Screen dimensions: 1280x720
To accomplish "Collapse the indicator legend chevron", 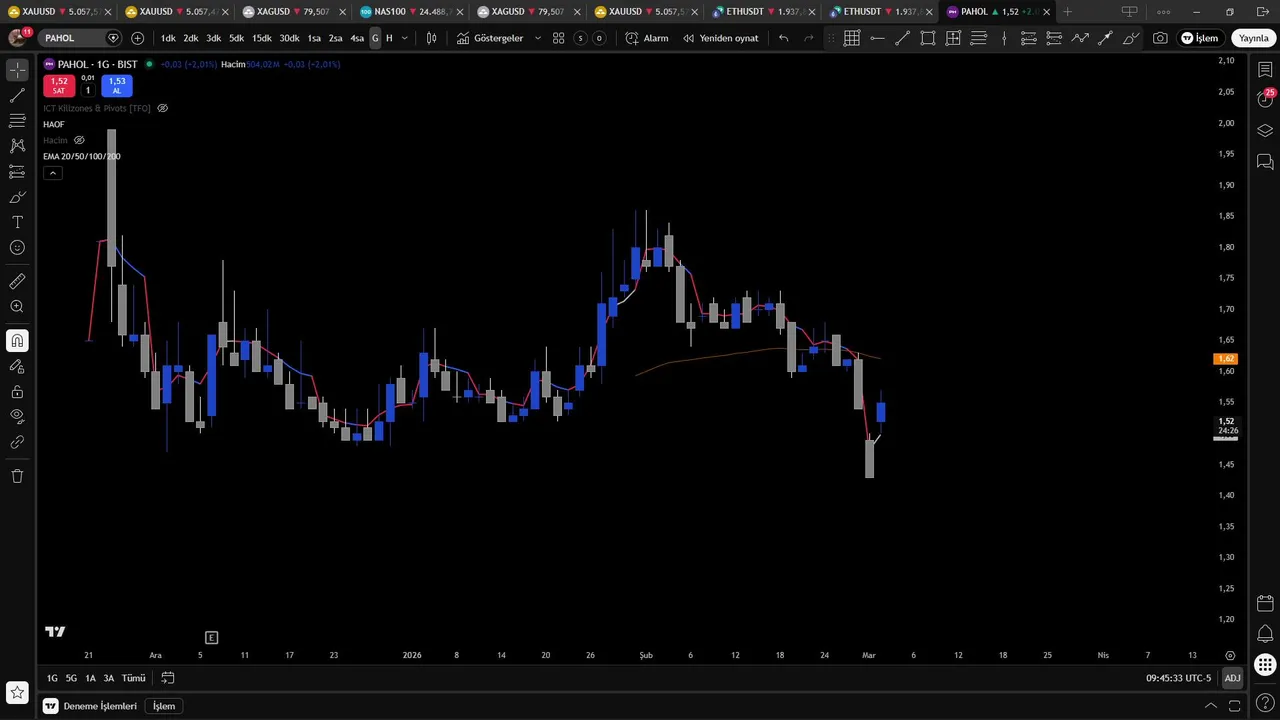I will (52, 173).
